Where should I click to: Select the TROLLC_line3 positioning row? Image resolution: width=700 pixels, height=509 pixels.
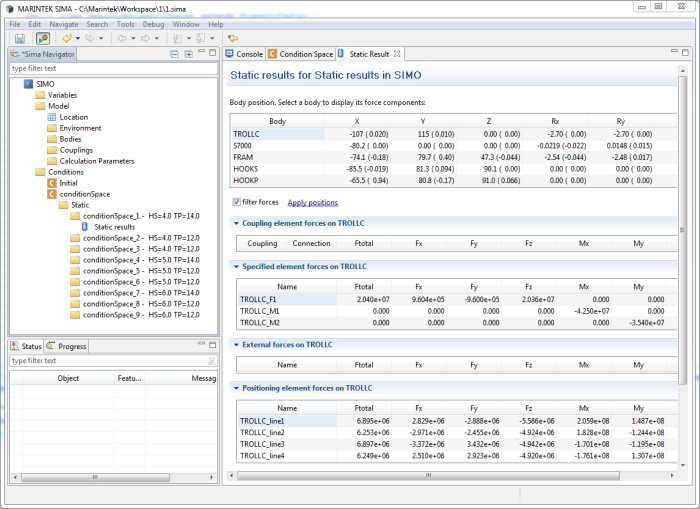[x=262, y=444]
